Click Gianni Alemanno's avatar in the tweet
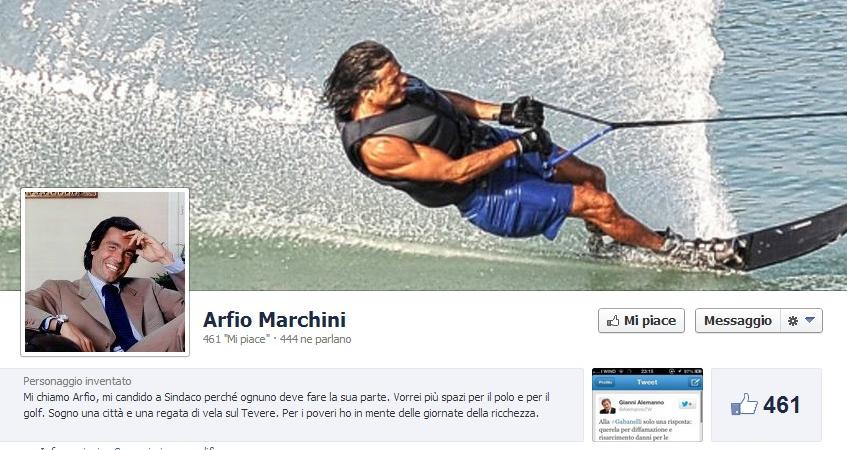 (x=607, y=406)
